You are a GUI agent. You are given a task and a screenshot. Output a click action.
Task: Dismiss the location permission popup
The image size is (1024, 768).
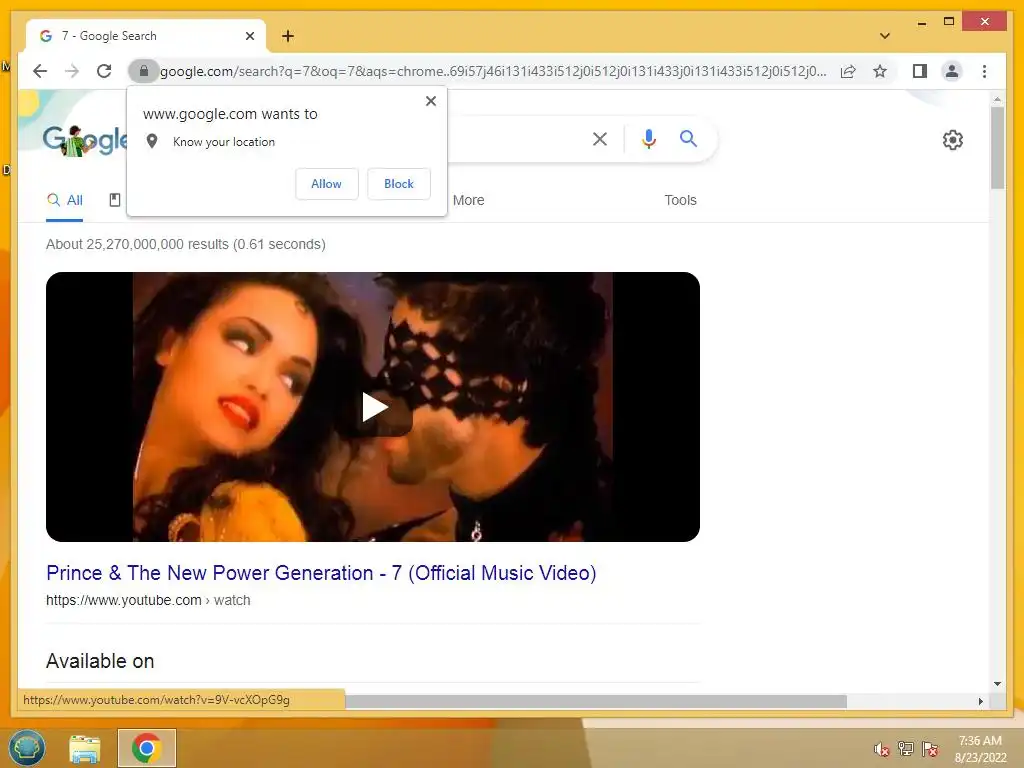(430, 101)
